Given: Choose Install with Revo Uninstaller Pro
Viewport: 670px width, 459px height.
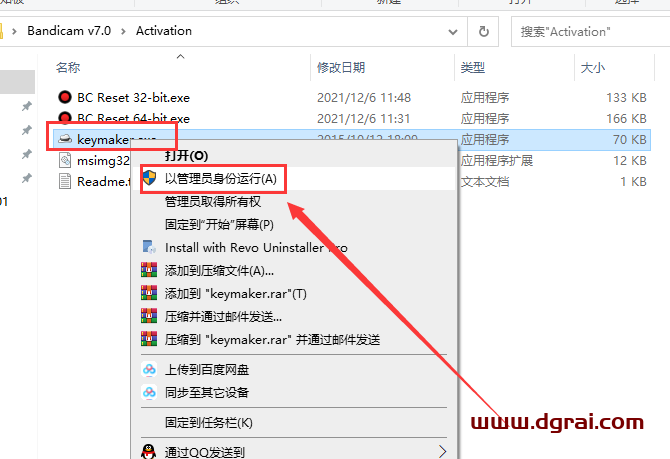Looking at the screenshot, I should tap(256, 247).
